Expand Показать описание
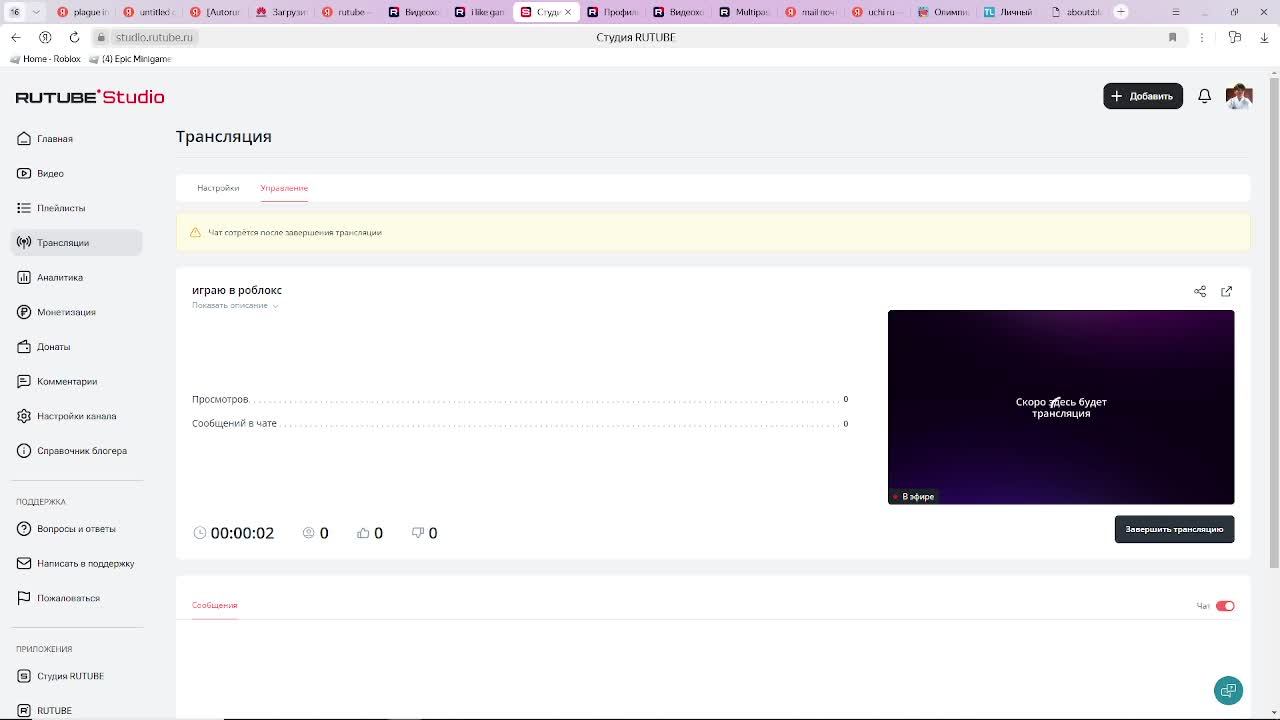Screen dimensions: 1280x720 tap(235, 305)
